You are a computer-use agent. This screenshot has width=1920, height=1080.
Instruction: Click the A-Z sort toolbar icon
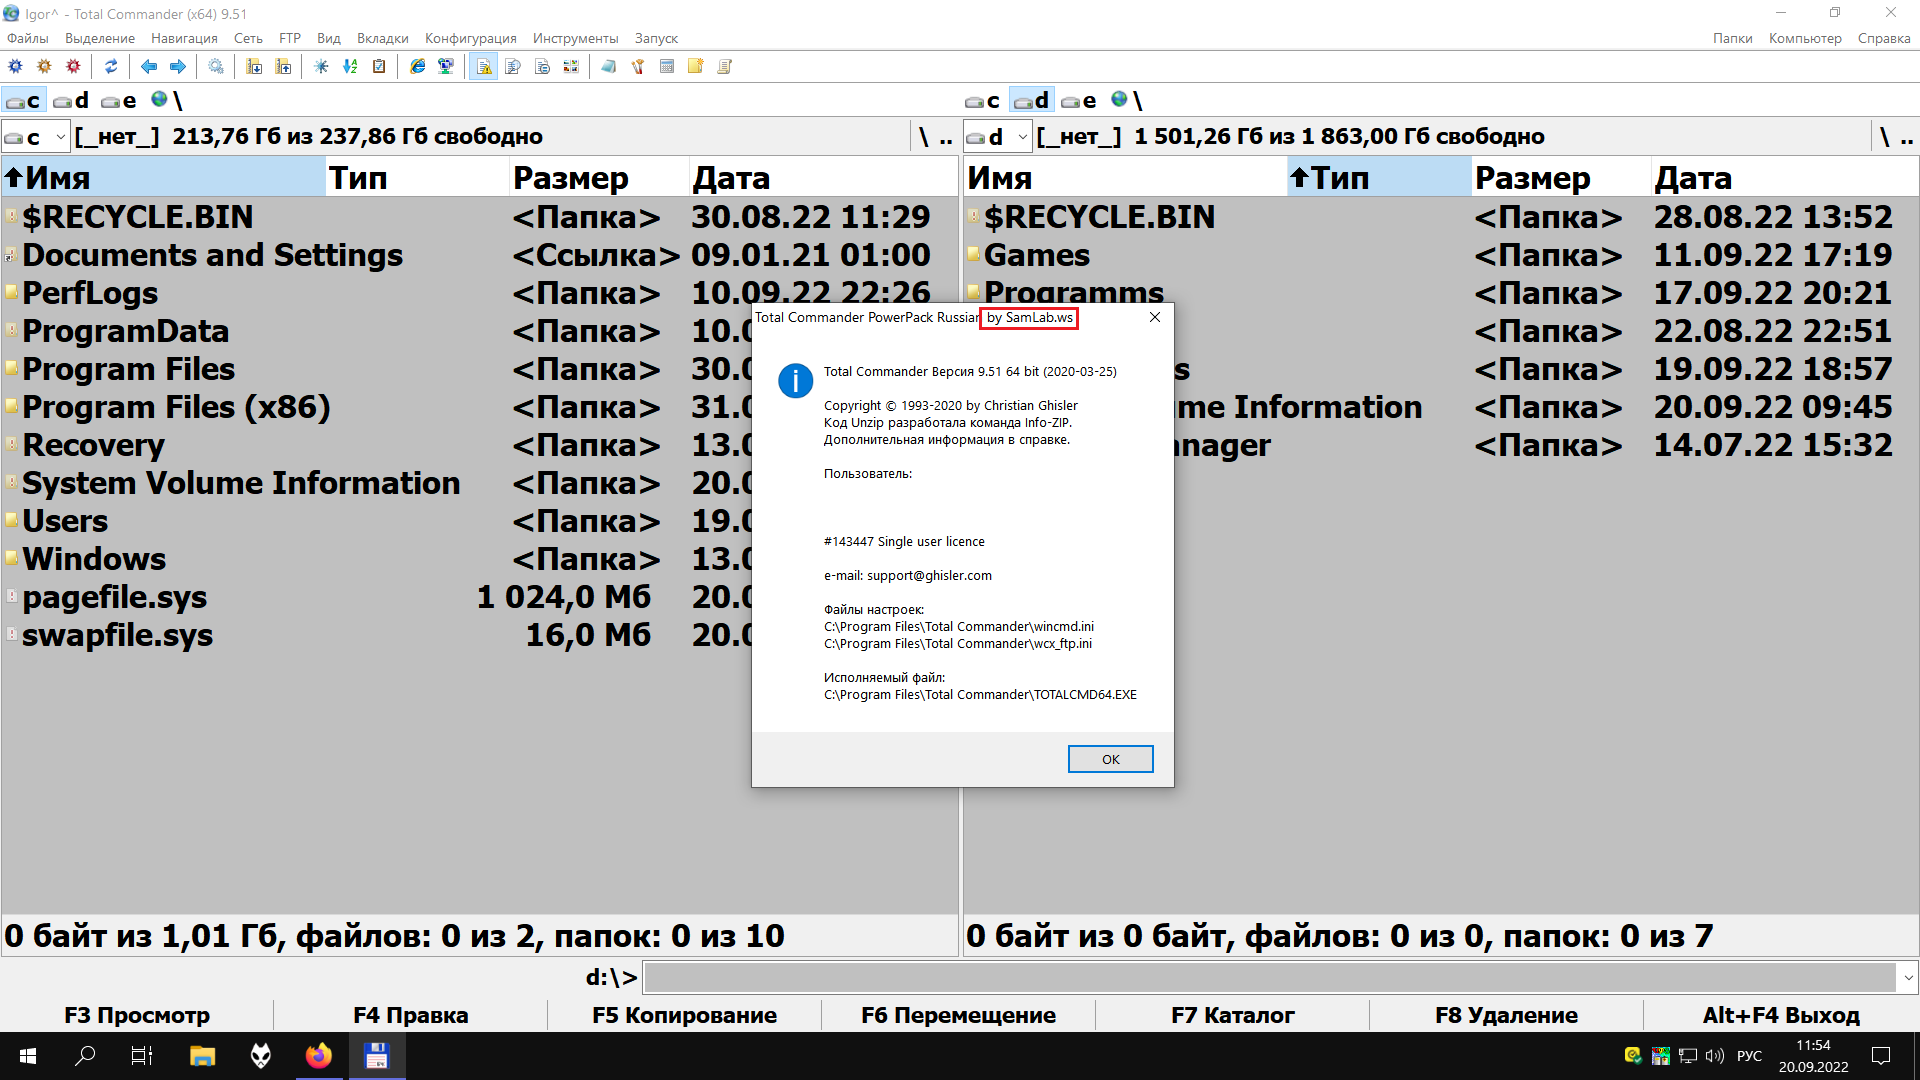pyautogui.click(x=350, y=67)
